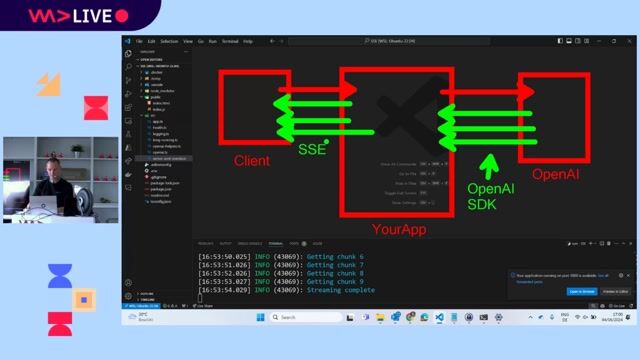This screenshot has width=640, height=360.
Task: Expand the TIMELINE section
Action: [x=164, y=300]
